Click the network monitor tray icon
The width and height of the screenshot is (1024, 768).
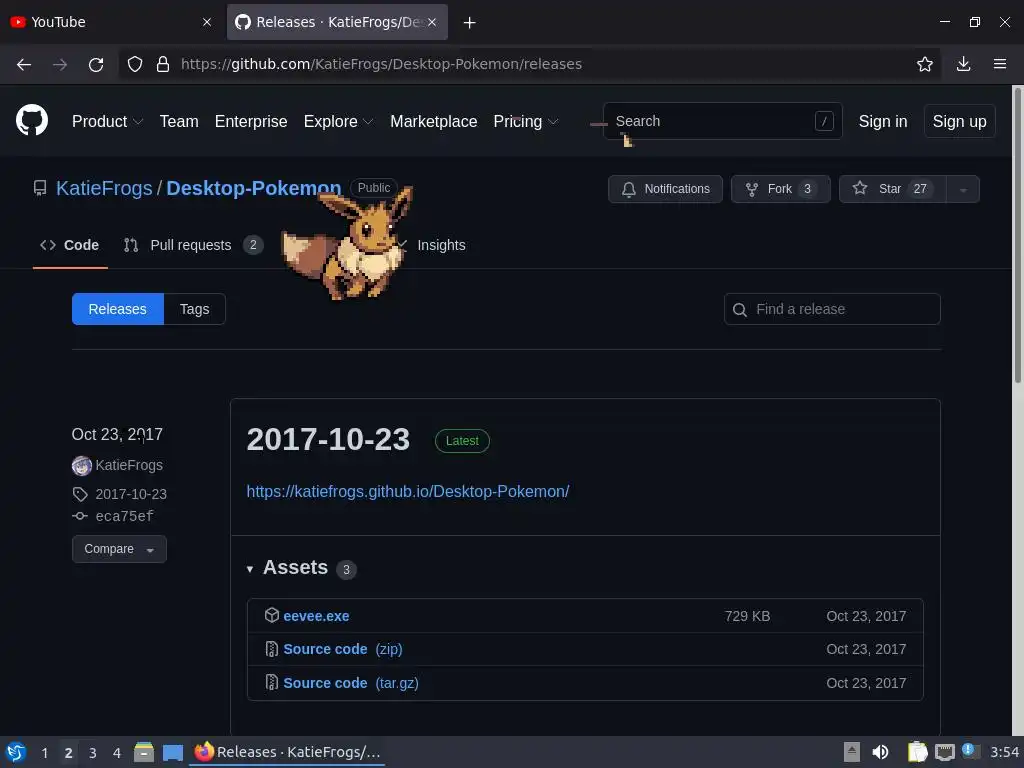[x=944, y=753]
